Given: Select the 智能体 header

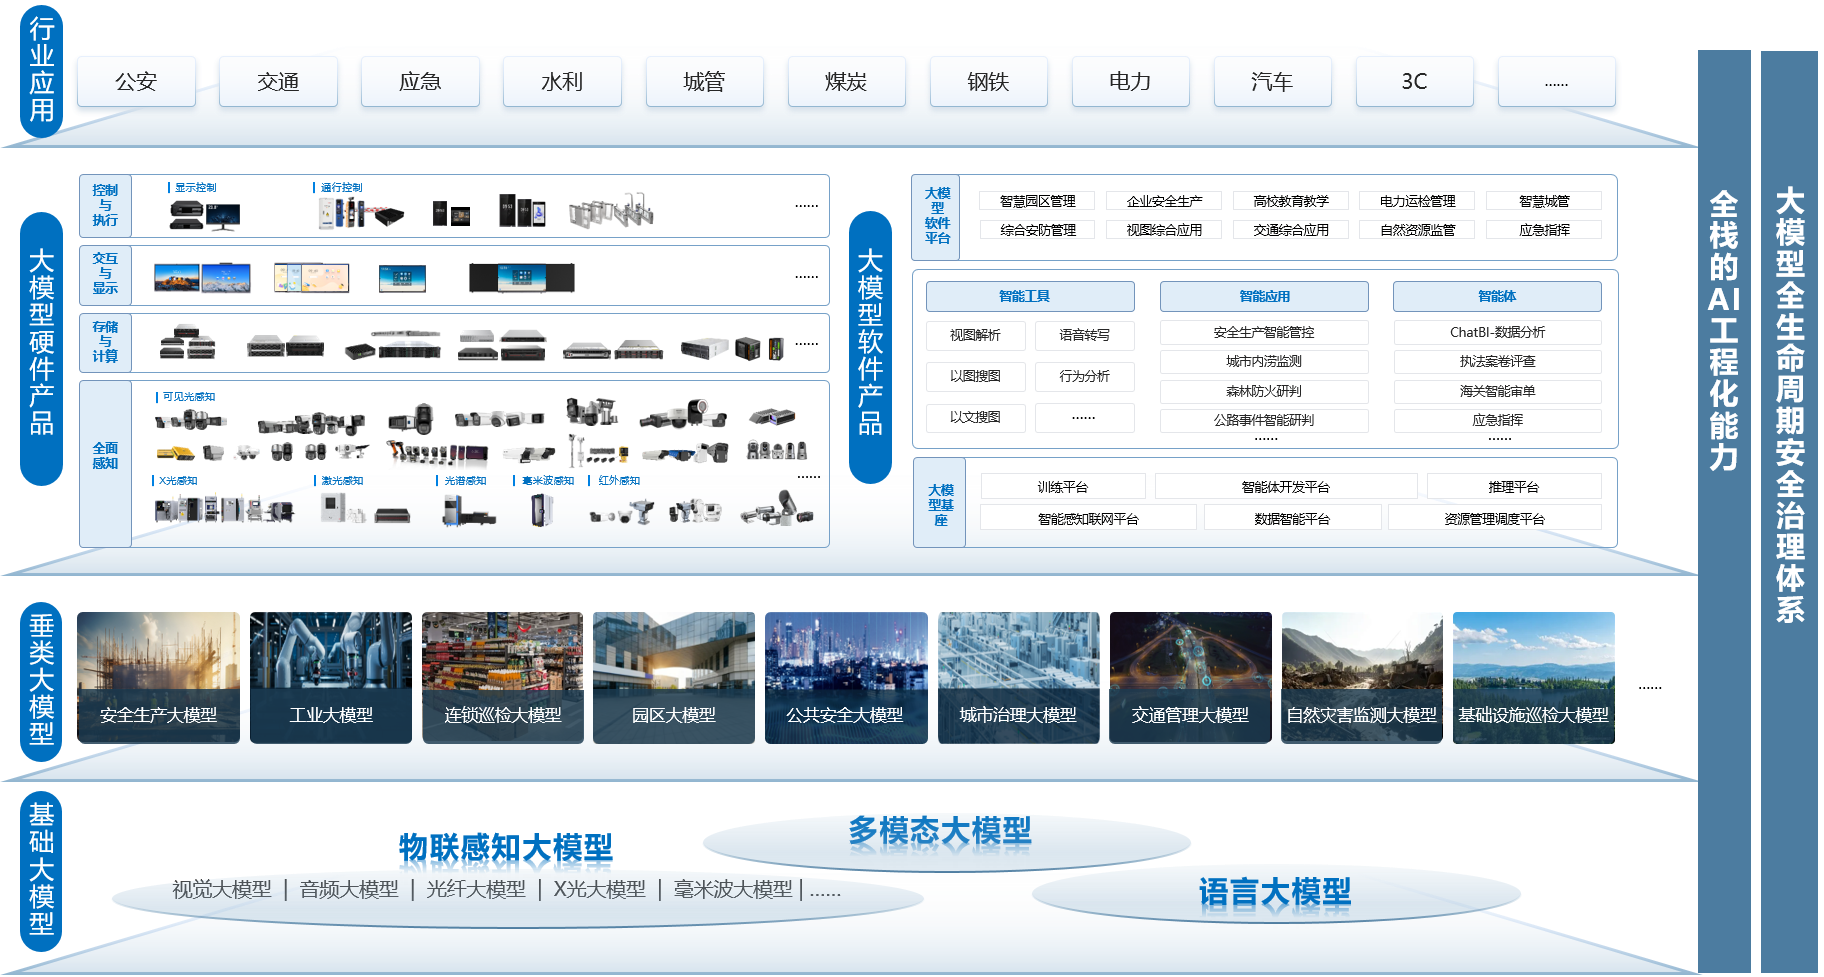Looking at the screenshot, I should click(1497, 296).
